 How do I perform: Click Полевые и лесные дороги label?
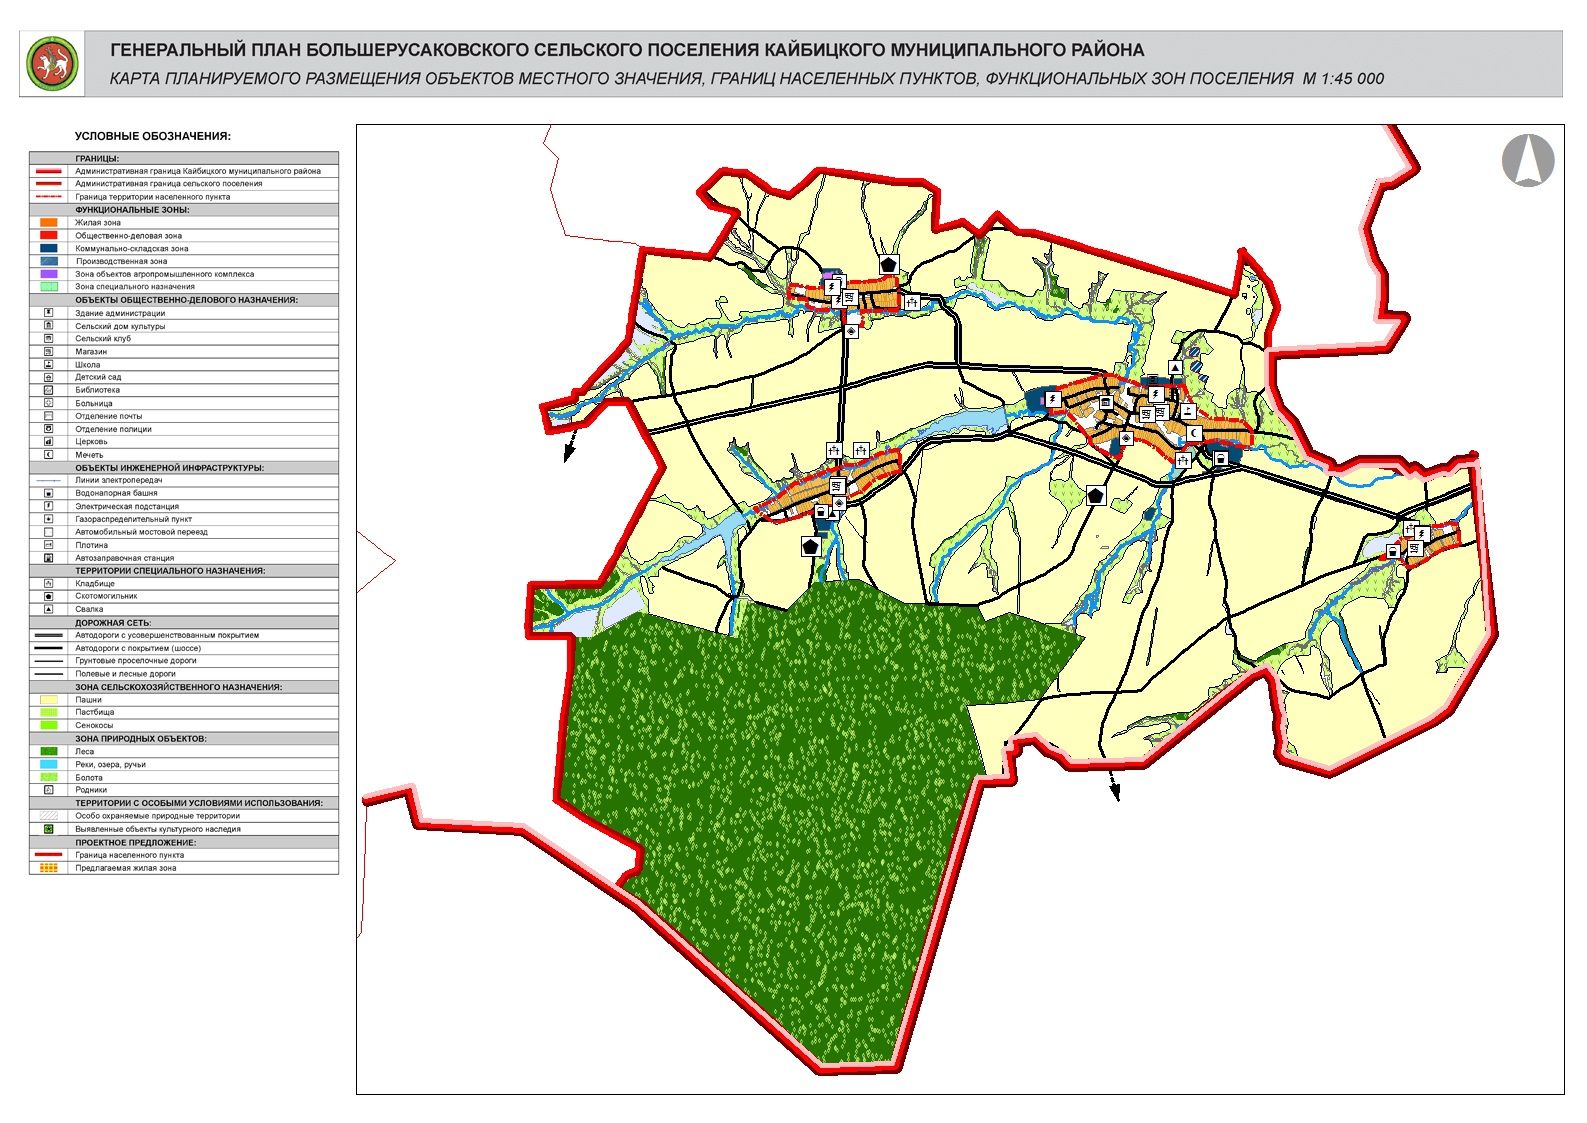(125, 674)
